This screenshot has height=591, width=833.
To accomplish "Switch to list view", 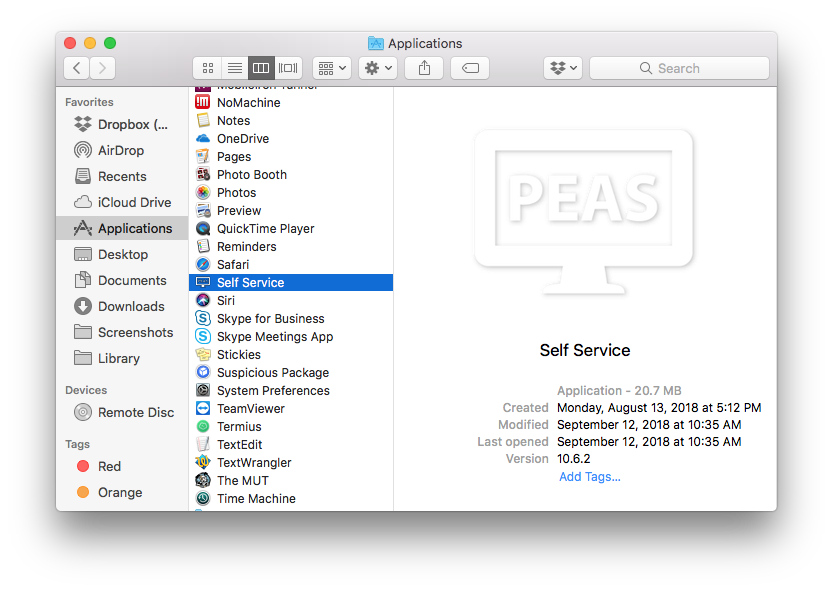I will [x=235, y=68].
